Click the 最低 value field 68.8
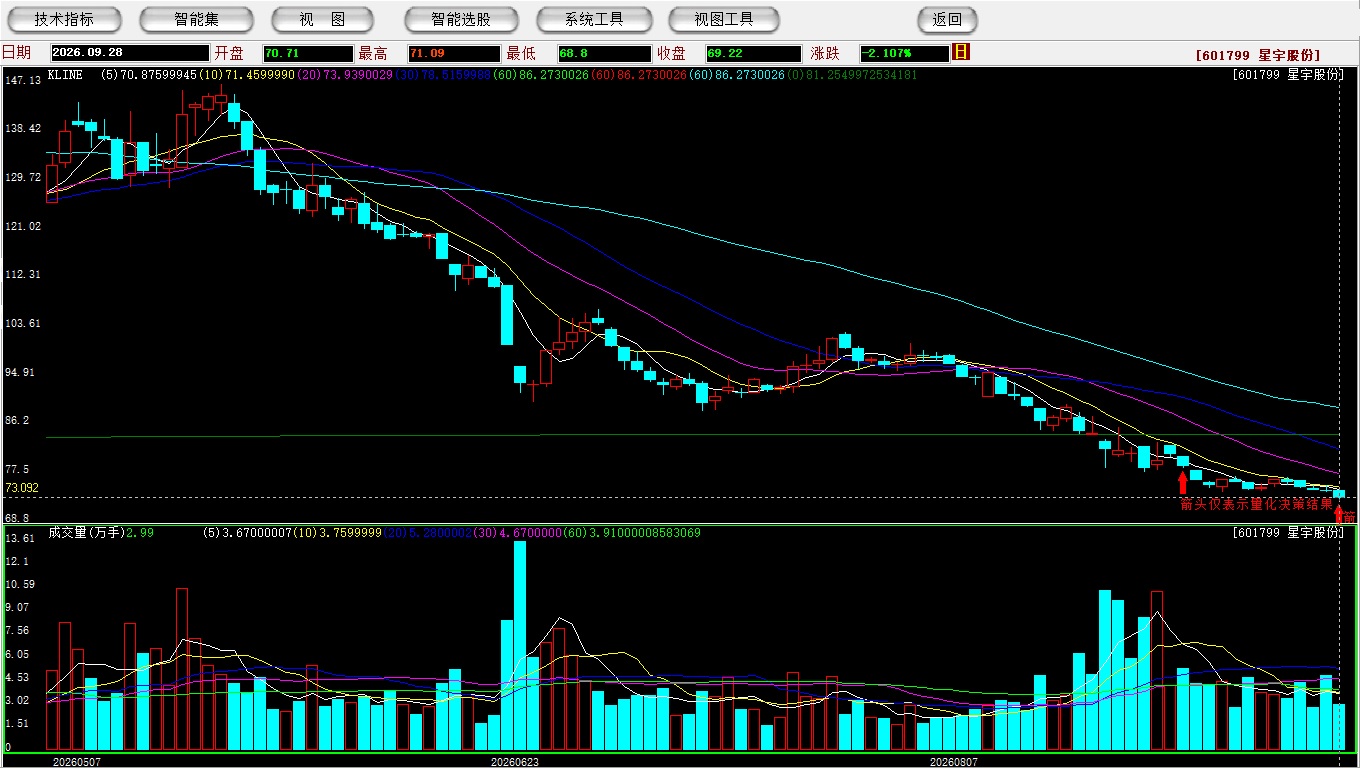 604,53
